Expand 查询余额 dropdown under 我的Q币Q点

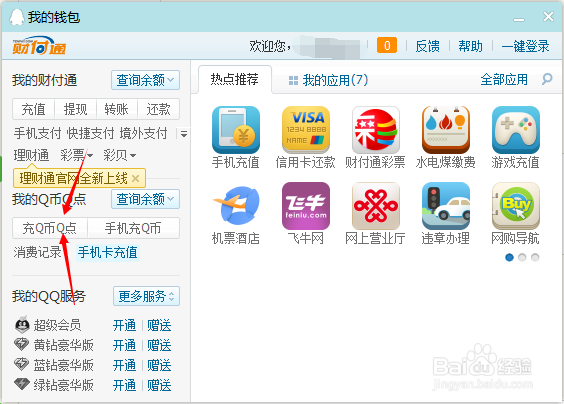tap(145, 199)
